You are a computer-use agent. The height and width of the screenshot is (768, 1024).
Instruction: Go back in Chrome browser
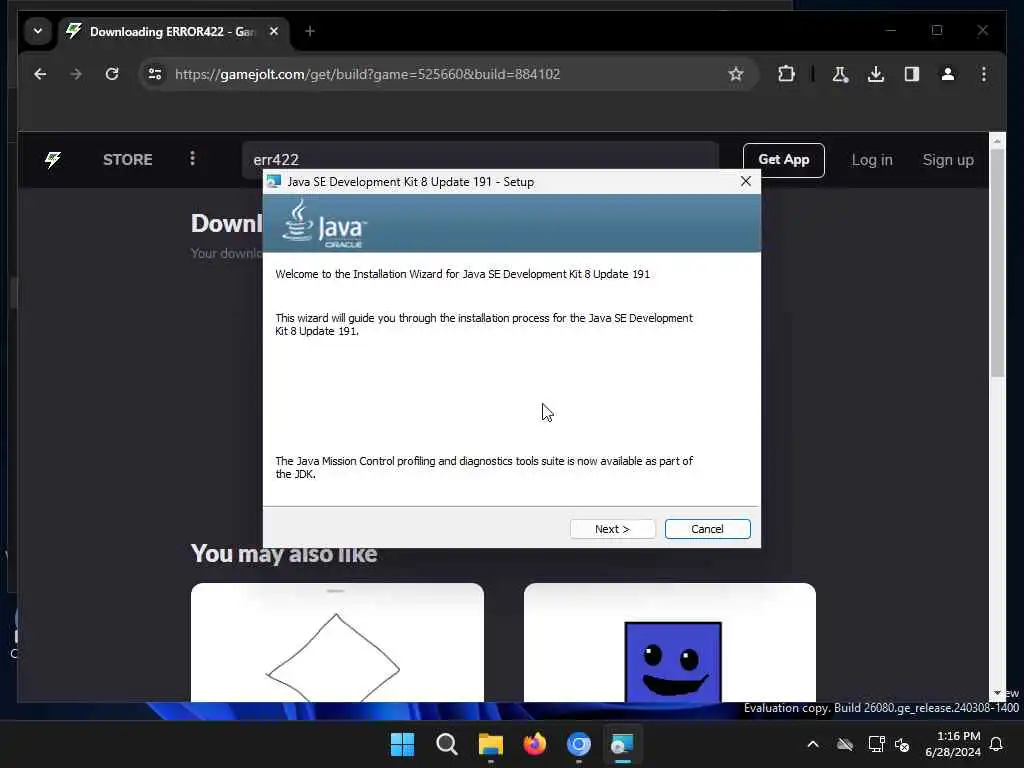point(40,74)
